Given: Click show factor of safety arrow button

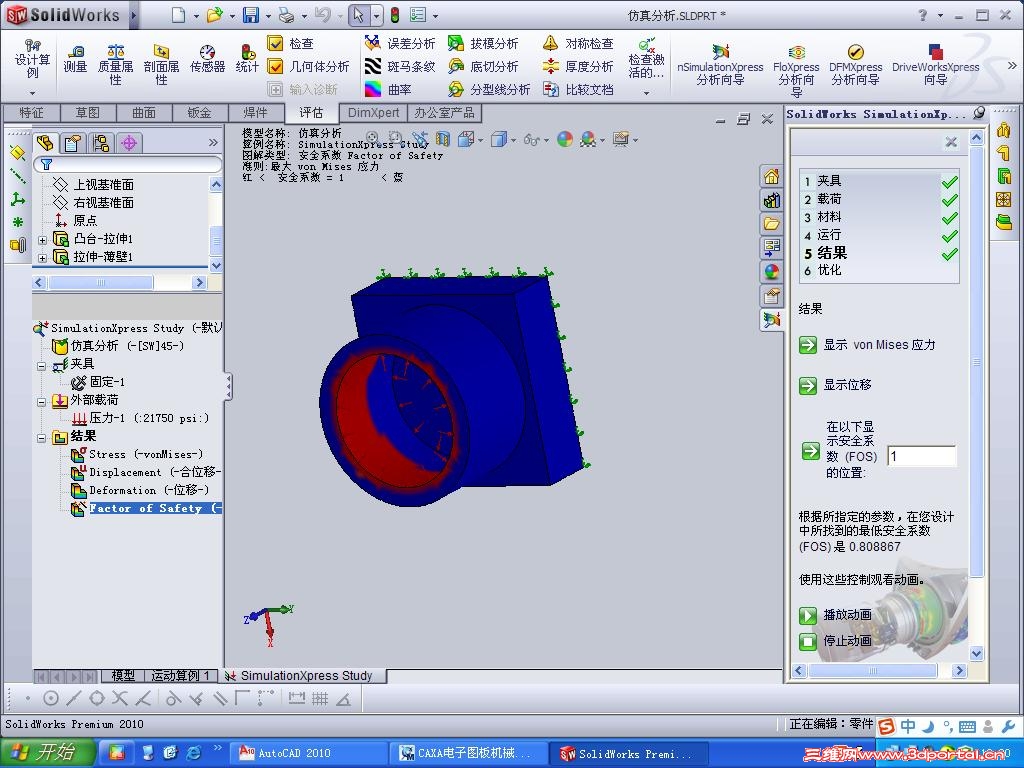Looking at the screenshot, I should (x=810, y=451).
